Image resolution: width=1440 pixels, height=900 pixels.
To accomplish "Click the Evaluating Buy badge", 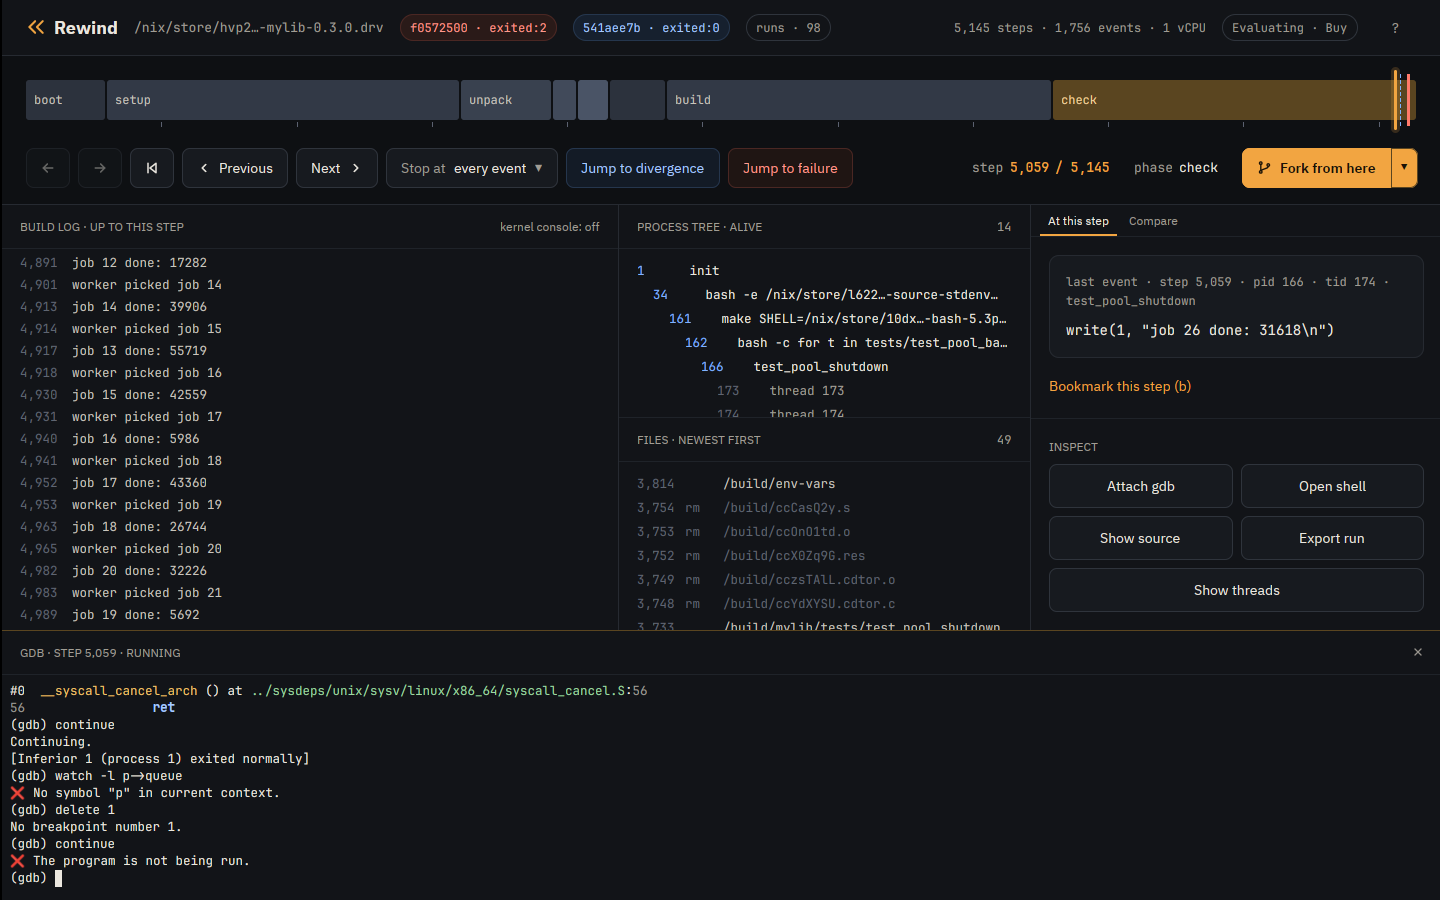I will (1289, 28).
